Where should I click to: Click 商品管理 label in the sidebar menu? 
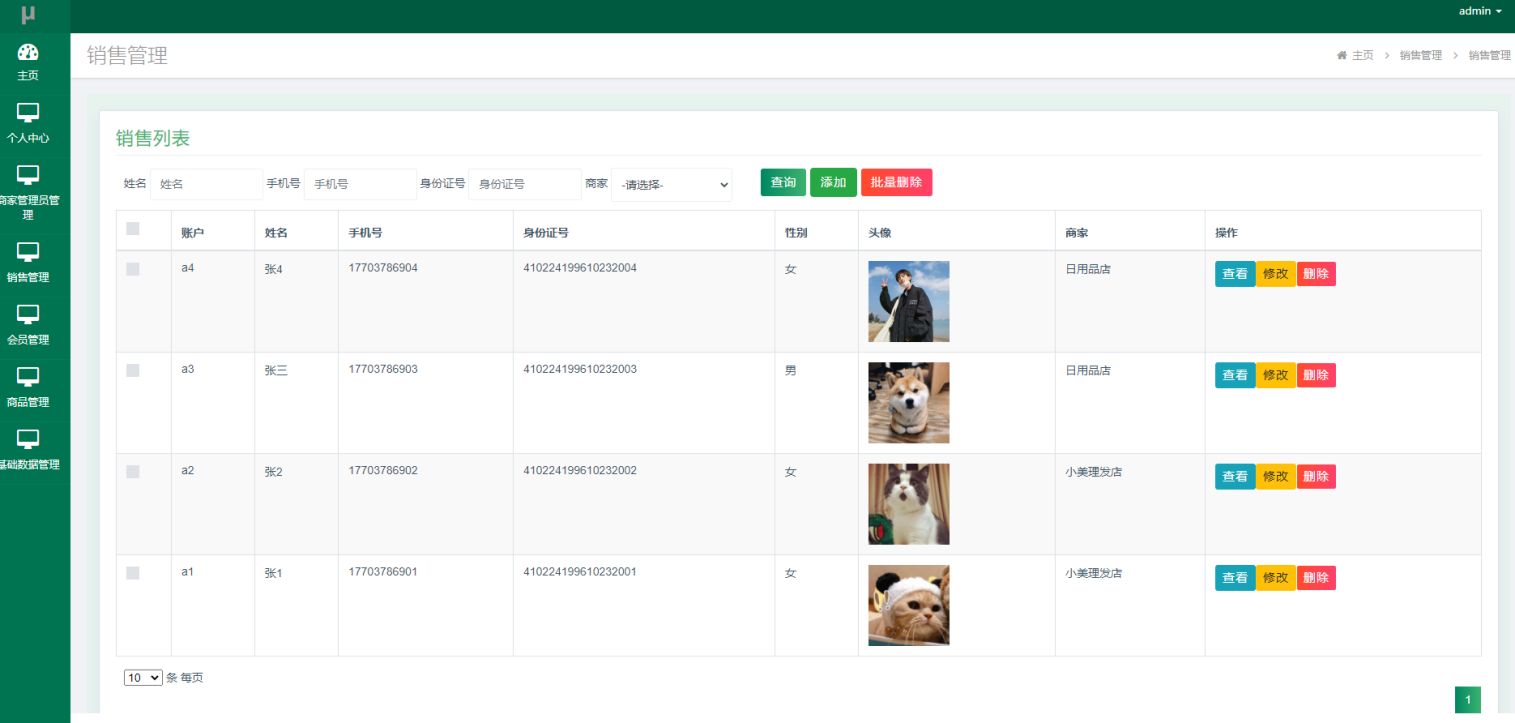pyautogui.click(x=28, y=402)
